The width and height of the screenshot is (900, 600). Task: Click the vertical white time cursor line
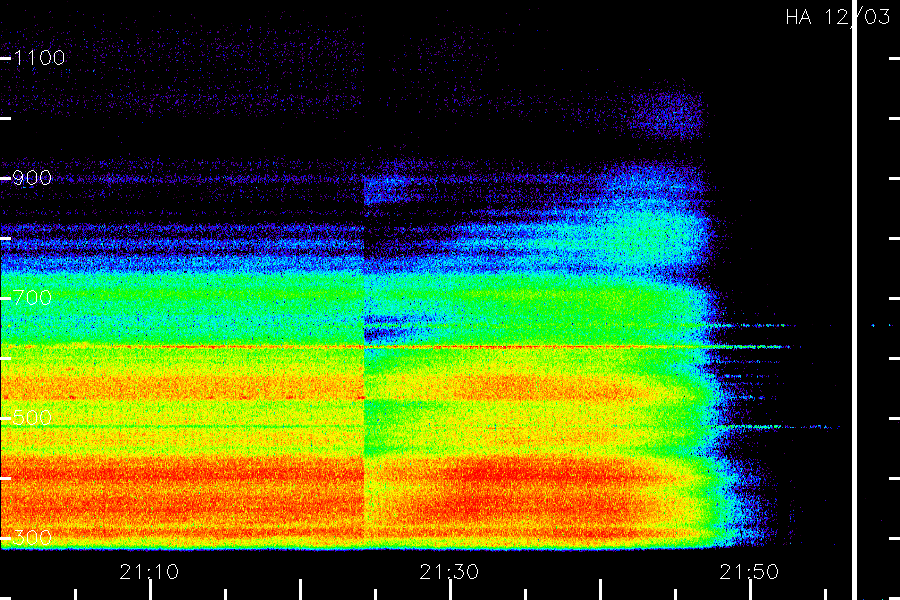[x=855, y=300]
